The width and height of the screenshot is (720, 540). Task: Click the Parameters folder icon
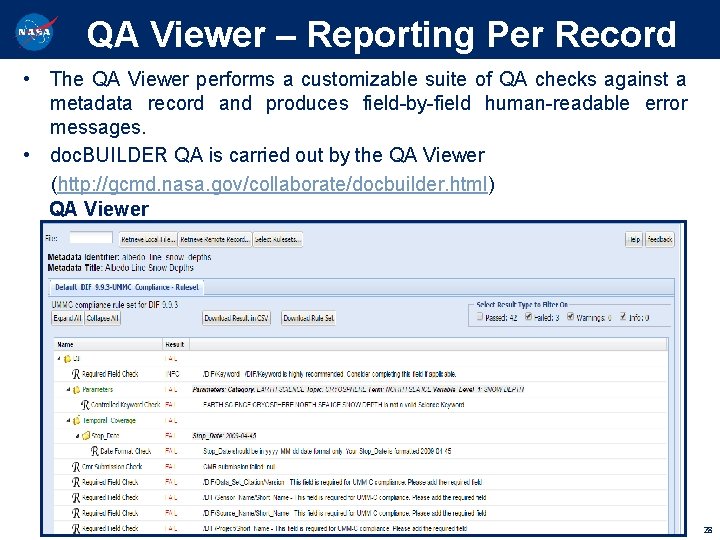(76, 389)
